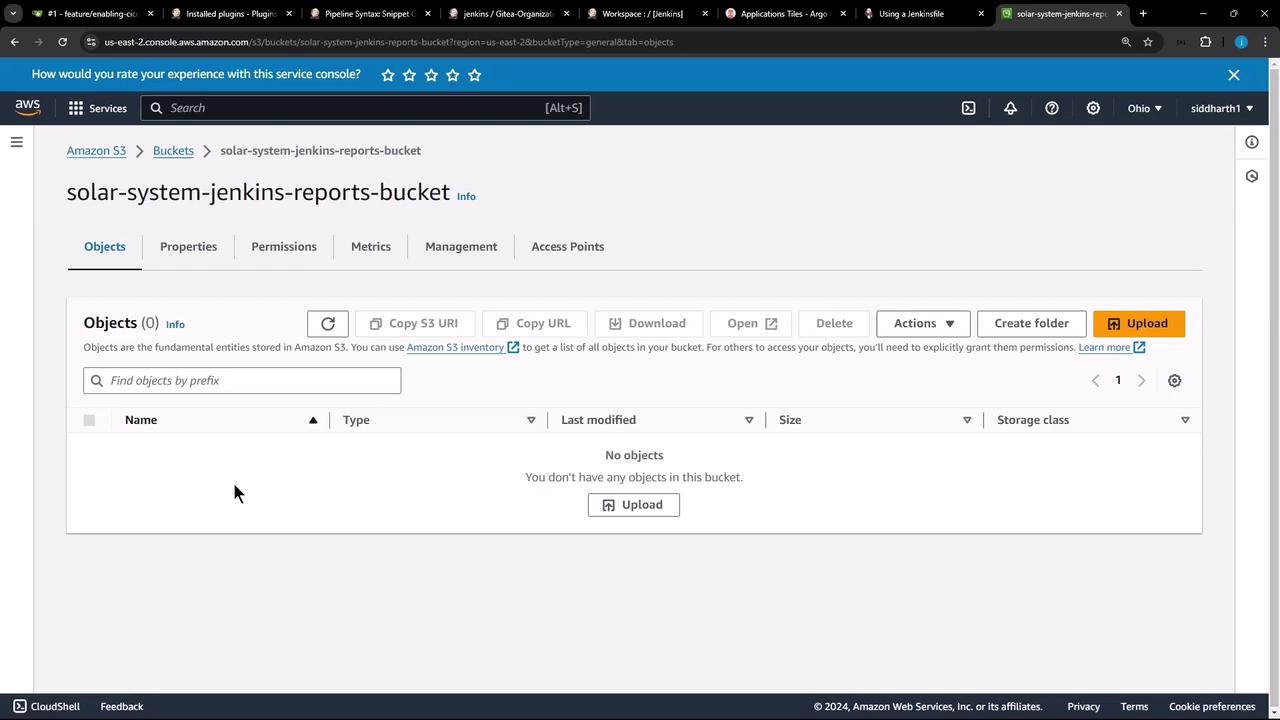Image resolution: width=1280 pixels, height=720 pixels.
Task: Reload the browser page
Action: (x=62, y=42)
